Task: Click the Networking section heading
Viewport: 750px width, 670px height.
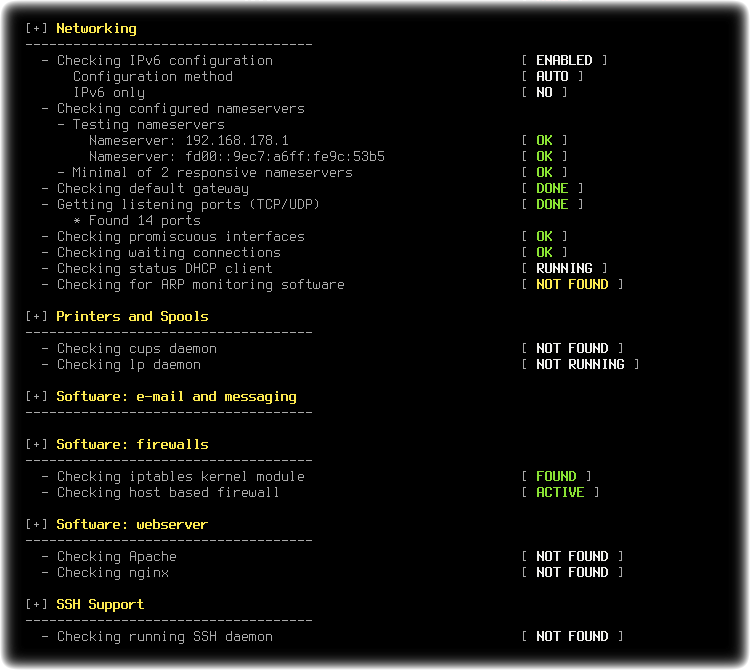Action: pos(96,29)
